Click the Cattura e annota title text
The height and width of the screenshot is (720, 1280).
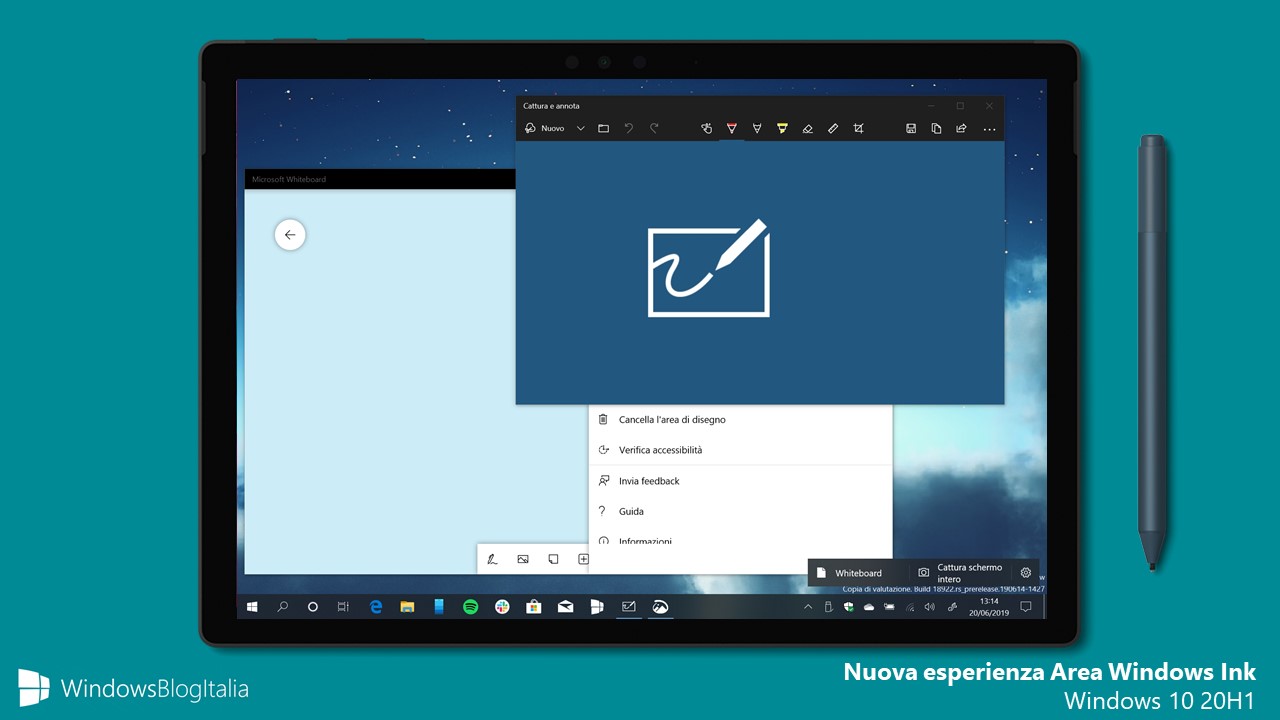[x=551, y=106]
